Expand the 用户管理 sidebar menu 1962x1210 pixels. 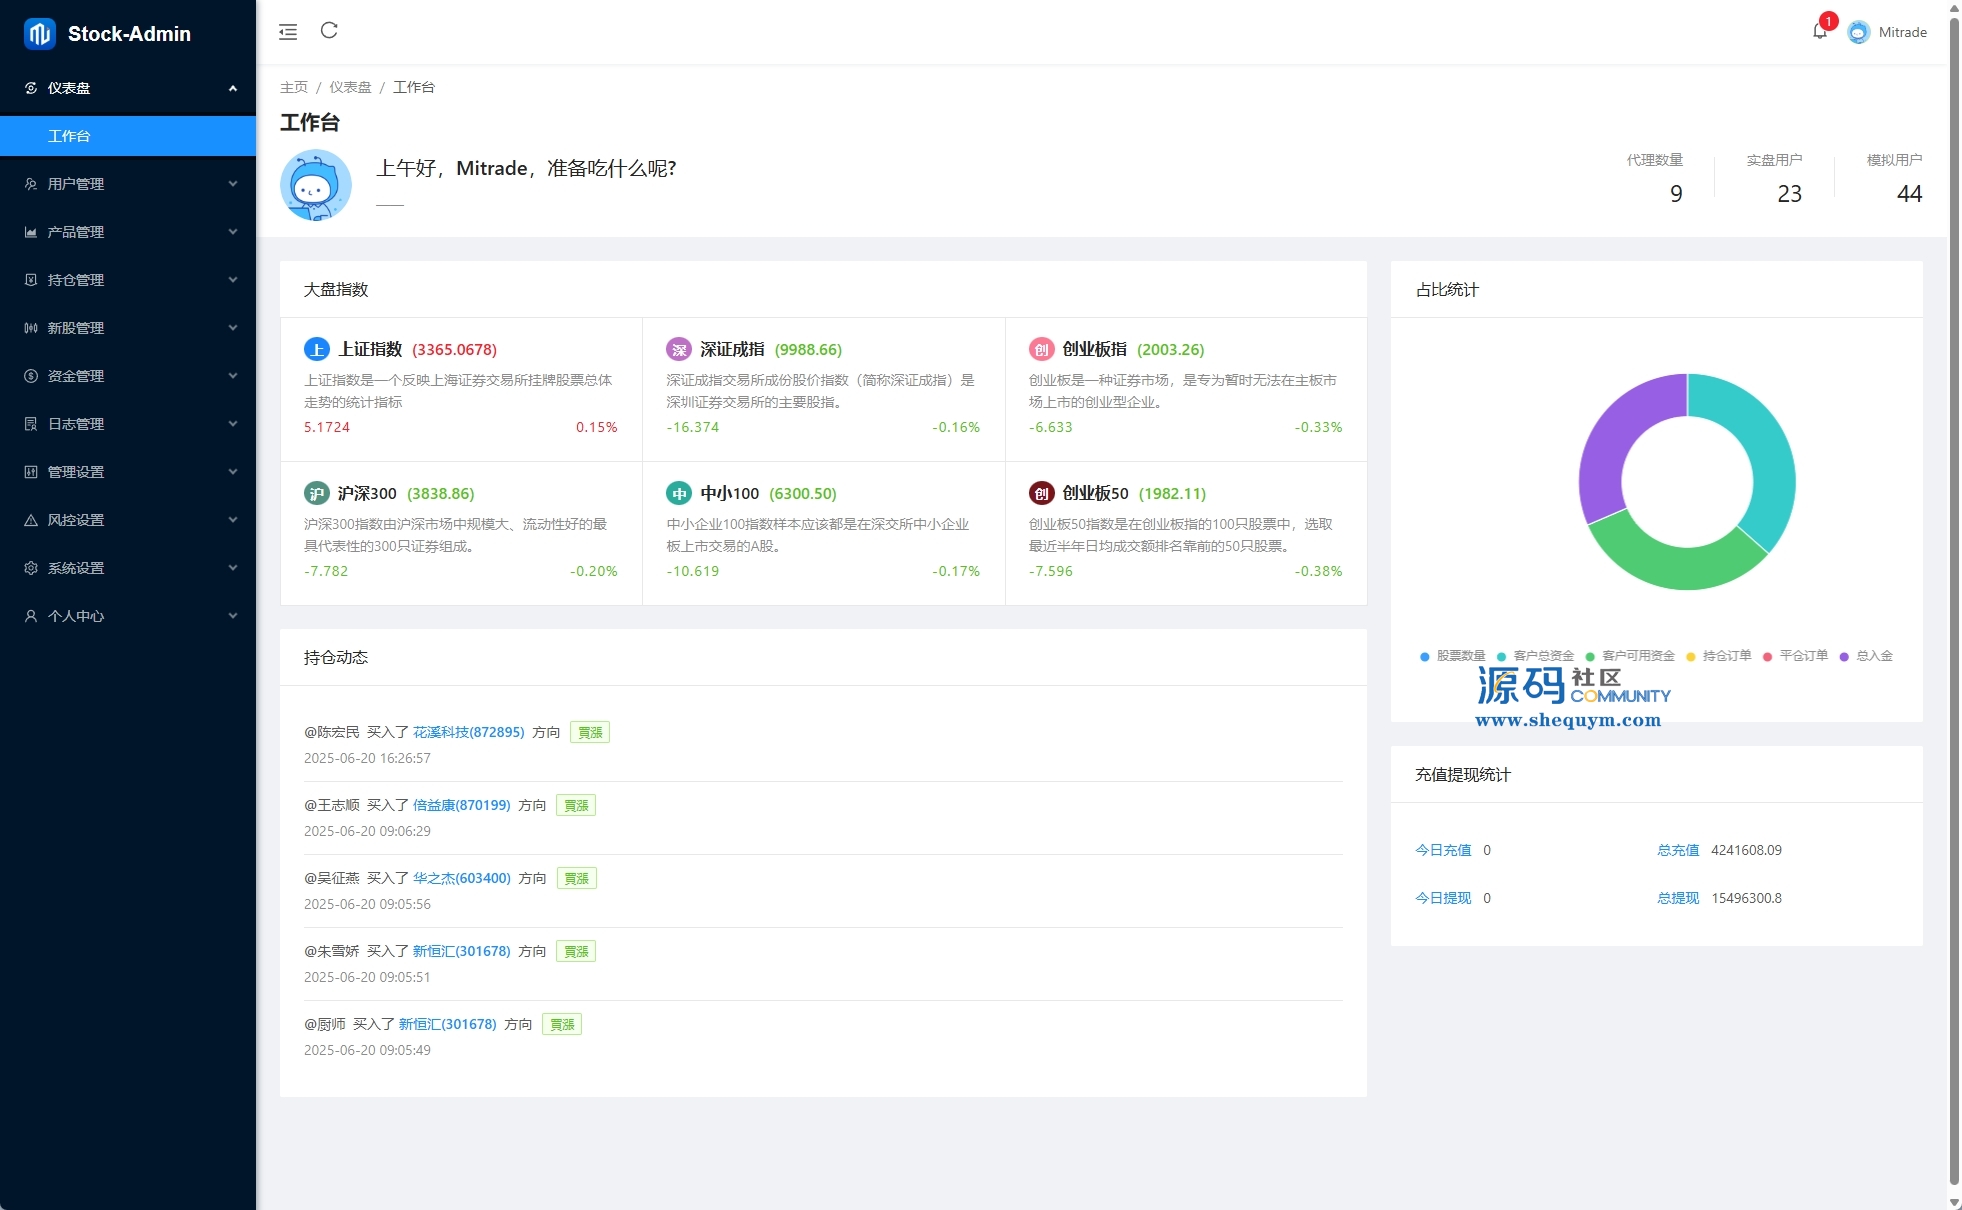128,184
